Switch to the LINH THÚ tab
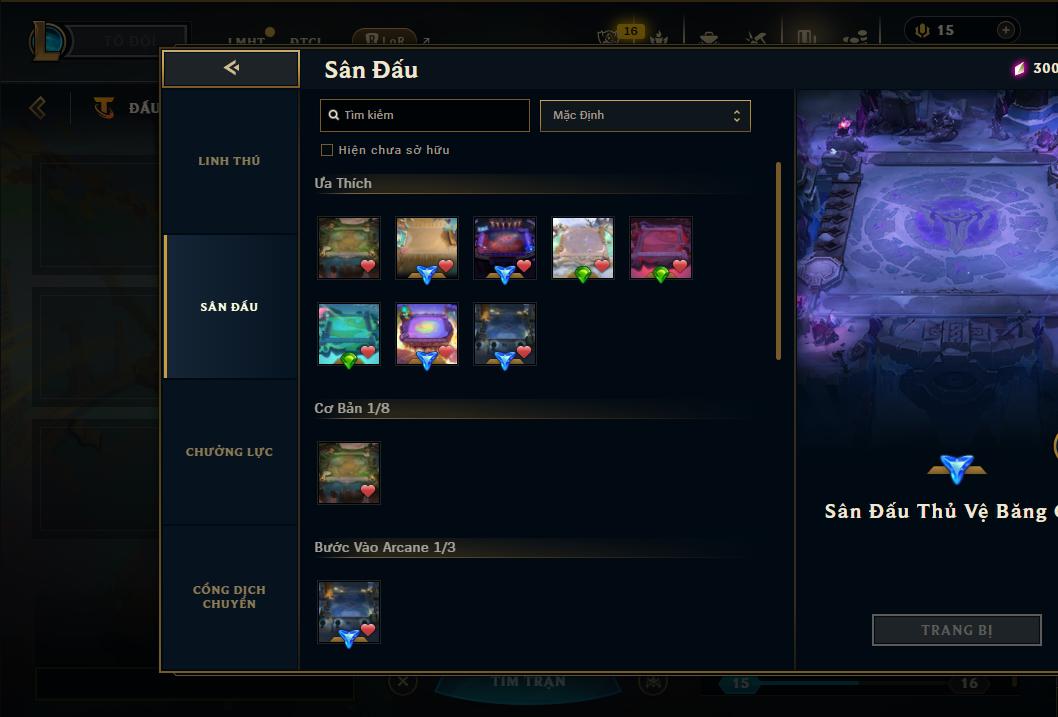The width and height of the screenshot is (1058, 717). 229,161
